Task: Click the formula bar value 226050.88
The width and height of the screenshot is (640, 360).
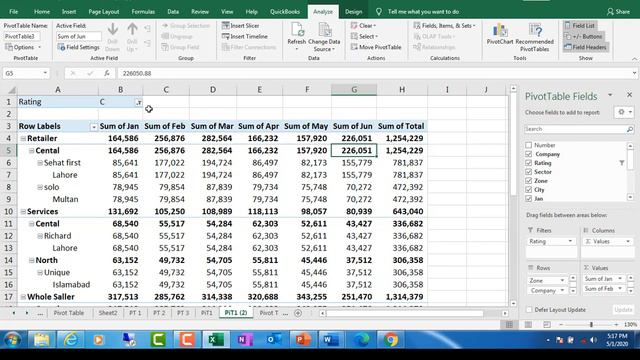Action: point(137,73)
